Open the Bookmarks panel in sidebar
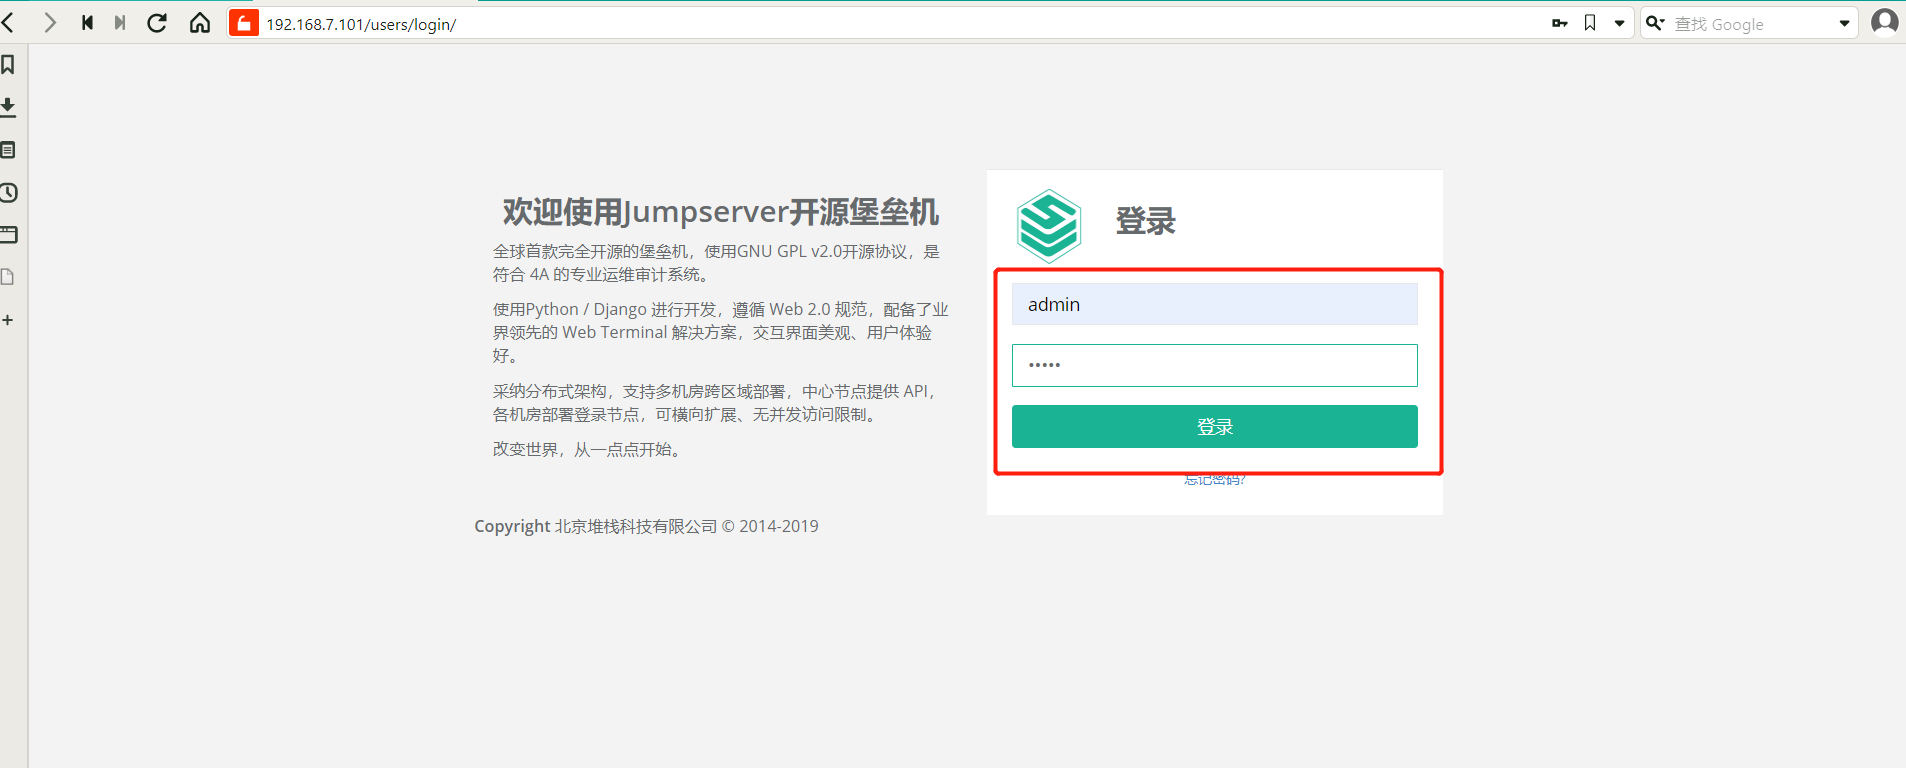The image size is (1906, 768). click(x=8, y=65)
